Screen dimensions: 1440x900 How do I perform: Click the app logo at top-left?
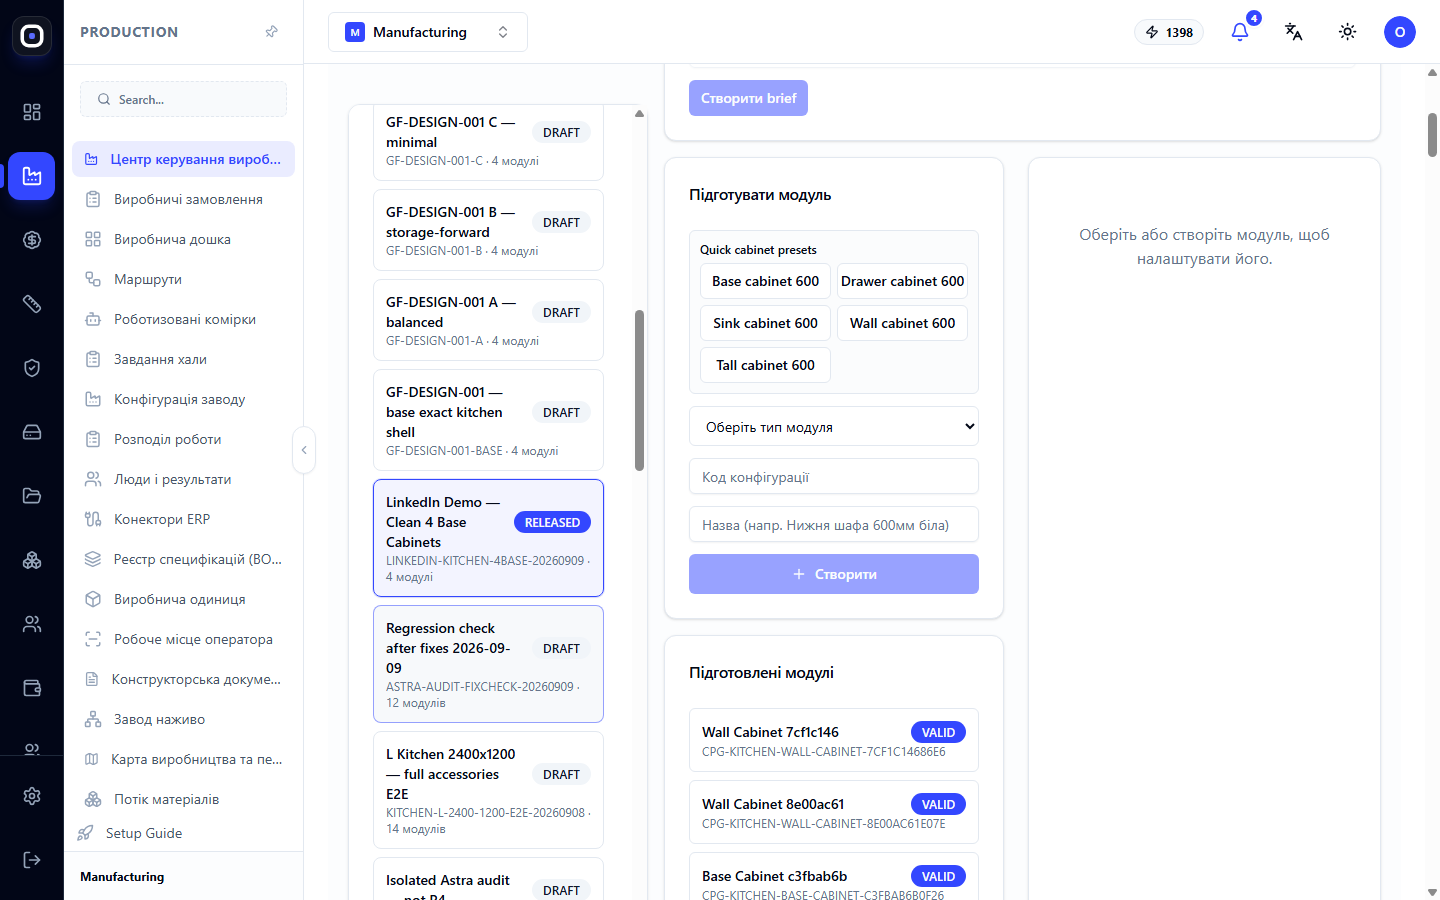32,36
